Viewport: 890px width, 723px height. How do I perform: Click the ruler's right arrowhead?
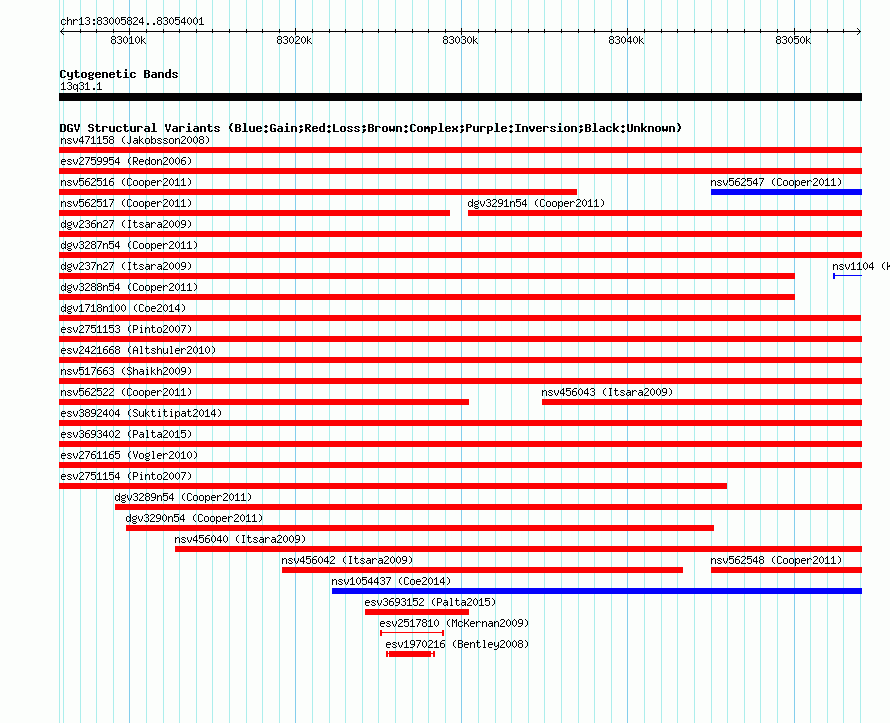pyautogui.click(x=859, y=31)
